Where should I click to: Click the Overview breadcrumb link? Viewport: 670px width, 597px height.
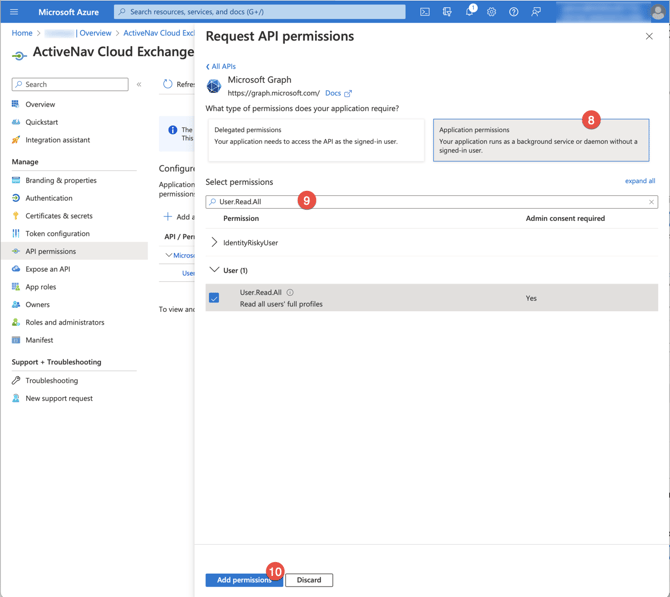(x=95, y=33)
